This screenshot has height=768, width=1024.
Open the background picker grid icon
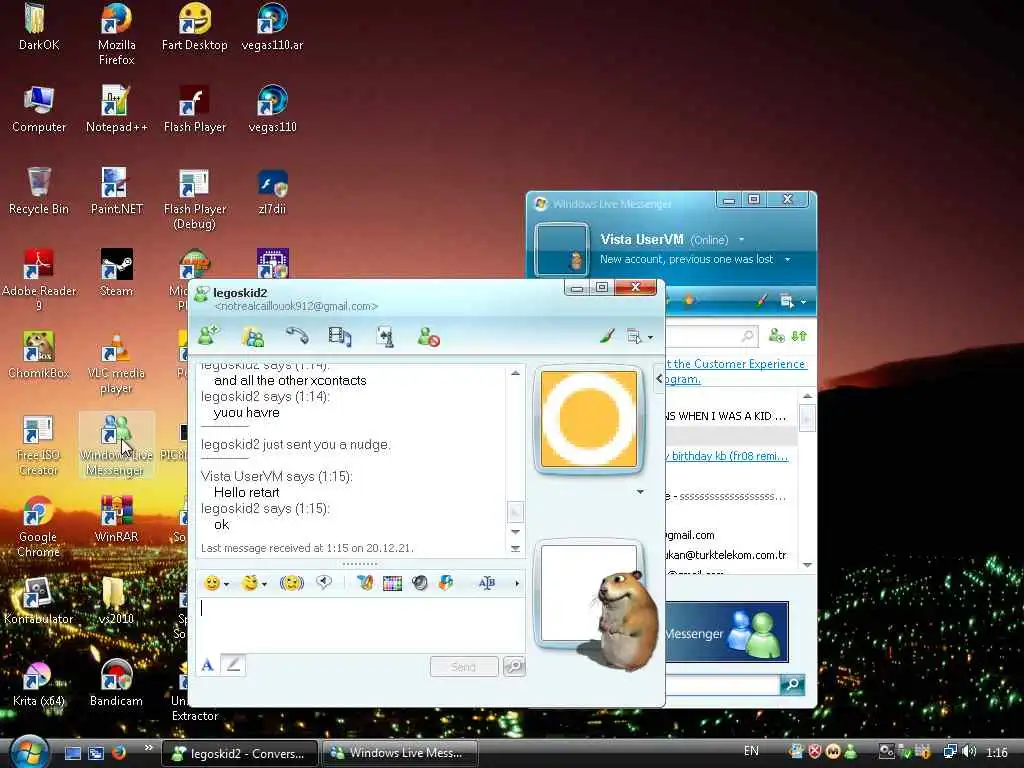pyautogui.click(x=392, y=583)
